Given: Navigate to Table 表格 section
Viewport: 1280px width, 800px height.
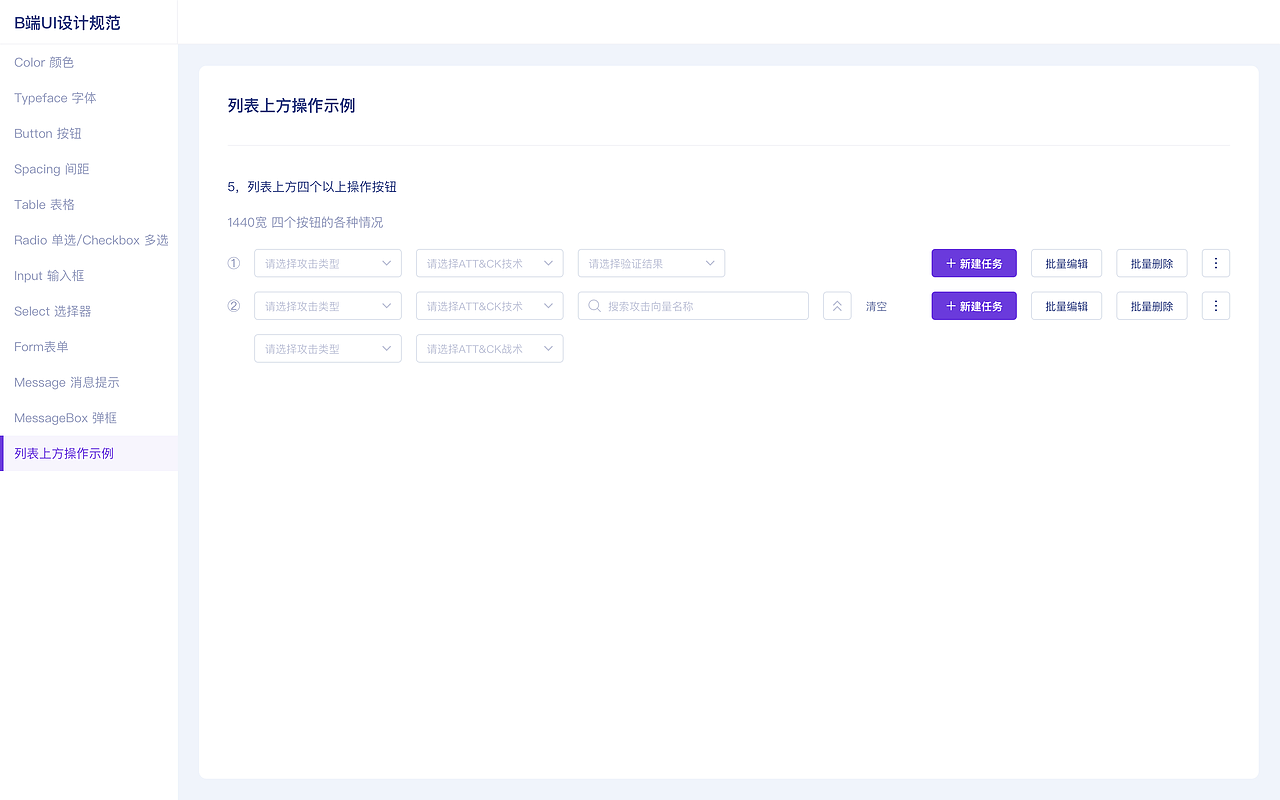Looking at the screenshot, I should [x=45, y=204].
